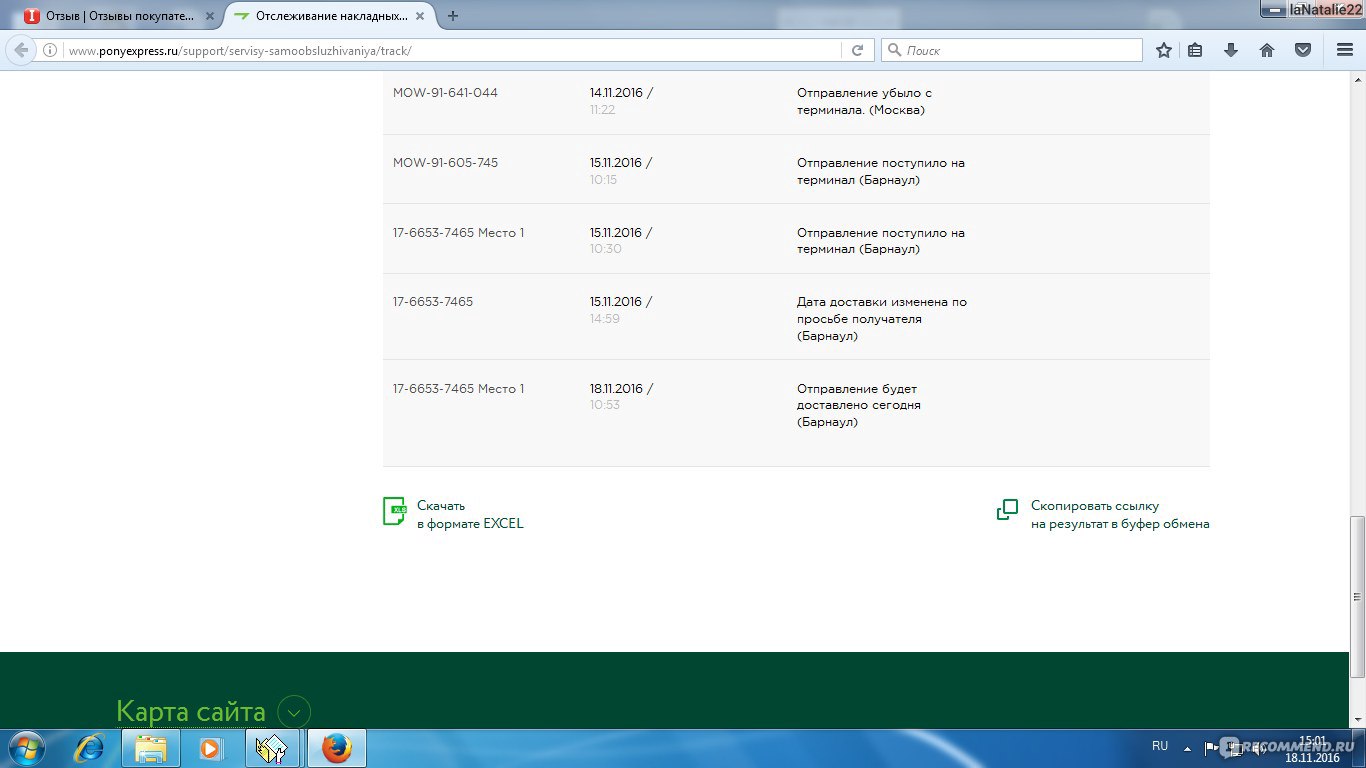
Task: Click the scrollbar down arrow
Action: 1357,720
